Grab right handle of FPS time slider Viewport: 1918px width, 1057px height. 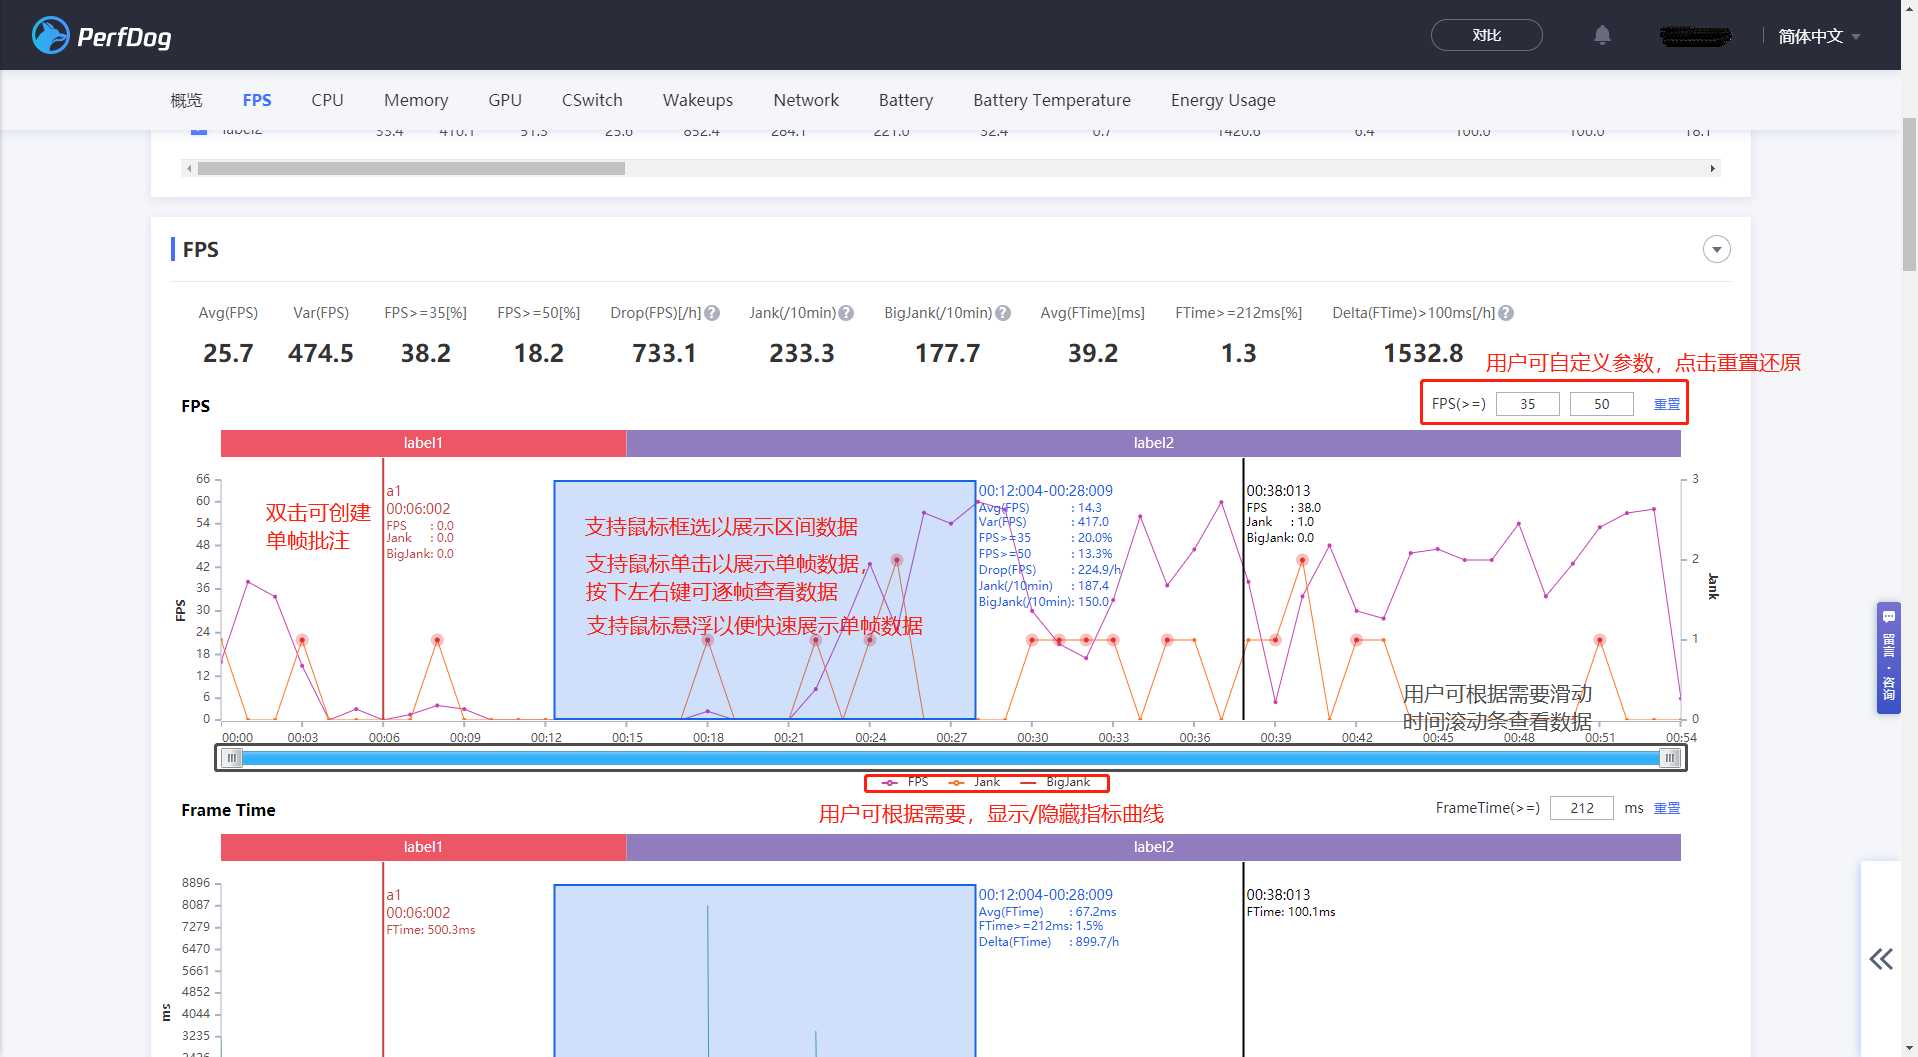click(1669, 758)
